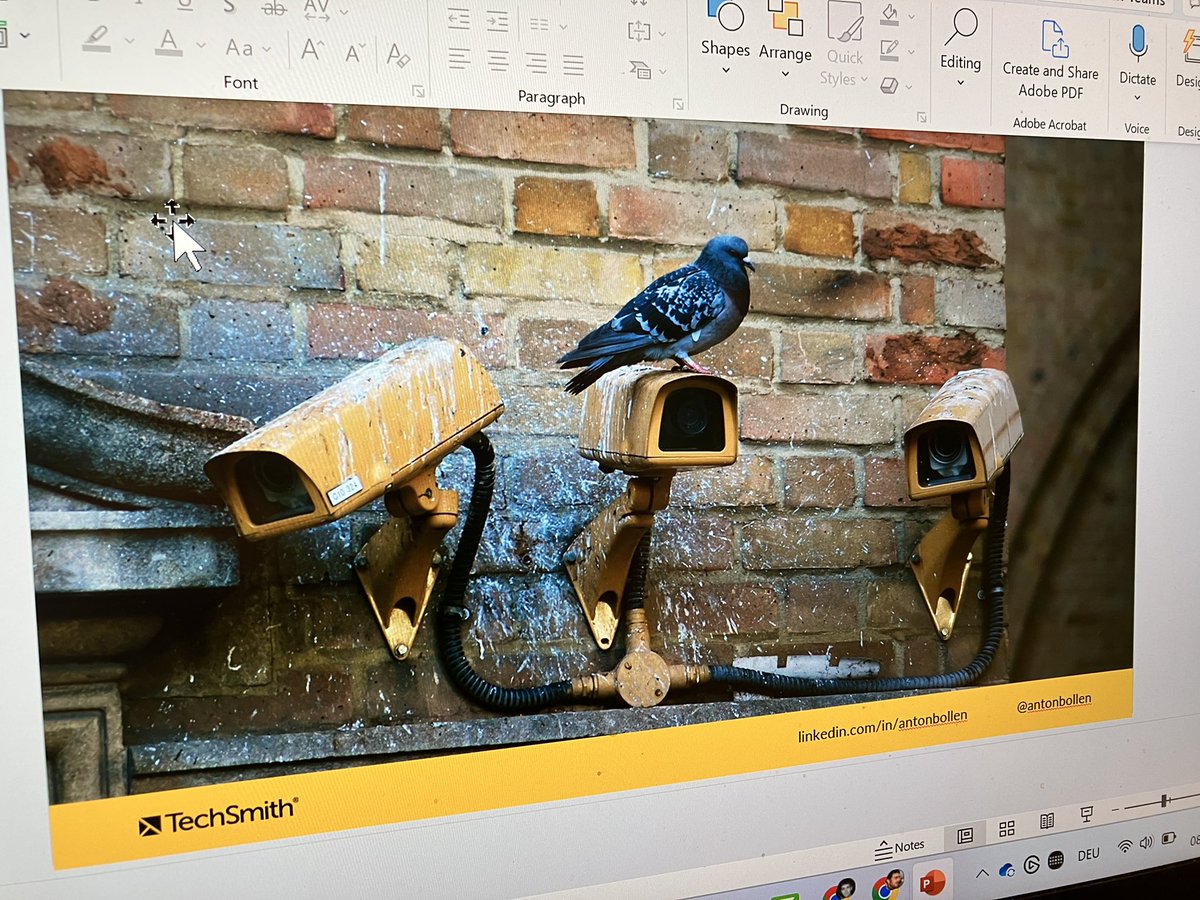Viewport: 1200px width, 900px height.
Task: Click Shape Effects icon
Action: (x=889, y=85)
